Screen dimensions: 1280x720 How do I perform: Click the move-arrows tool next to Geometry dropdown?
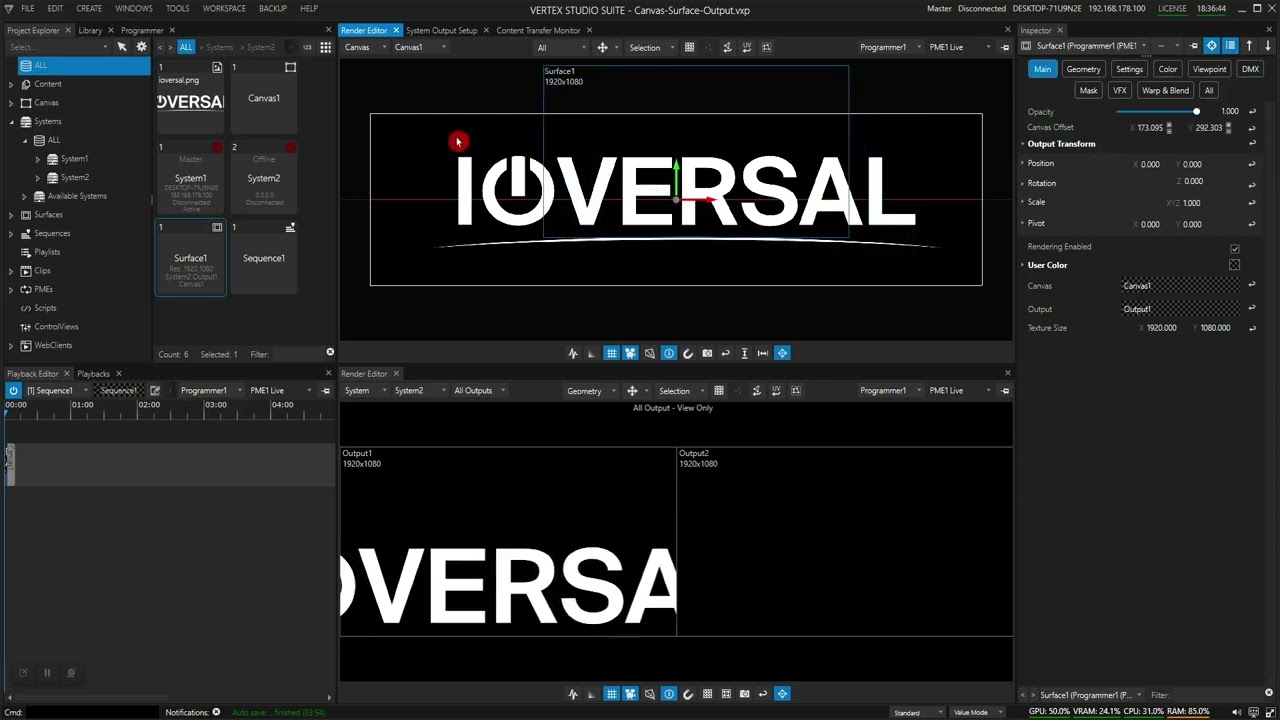(632, 390)
